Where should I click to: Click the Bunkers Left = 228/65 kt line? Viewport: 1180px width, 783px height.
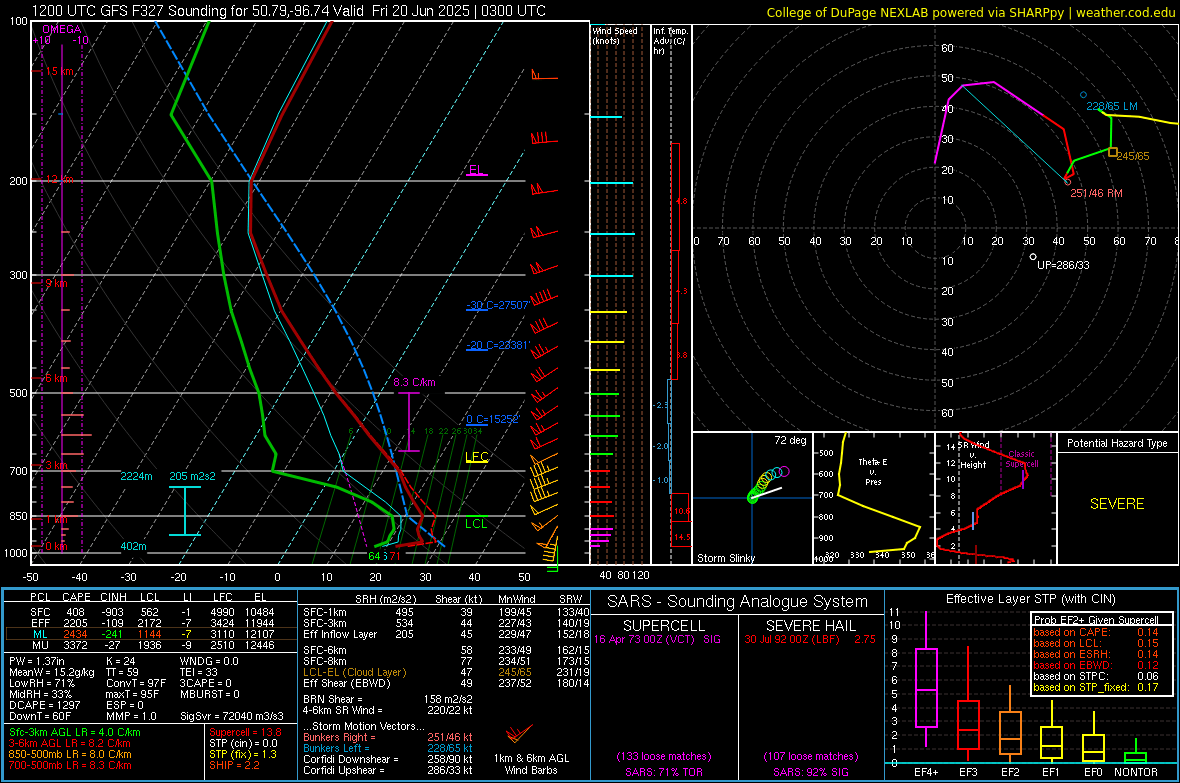388,748
